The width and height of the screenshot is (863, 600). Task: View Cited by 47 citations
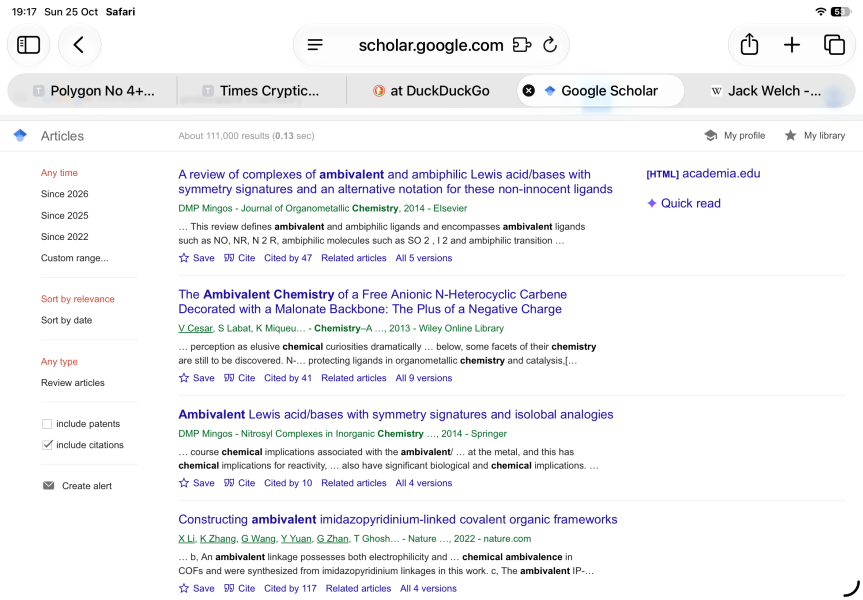(x=288, y=258)
